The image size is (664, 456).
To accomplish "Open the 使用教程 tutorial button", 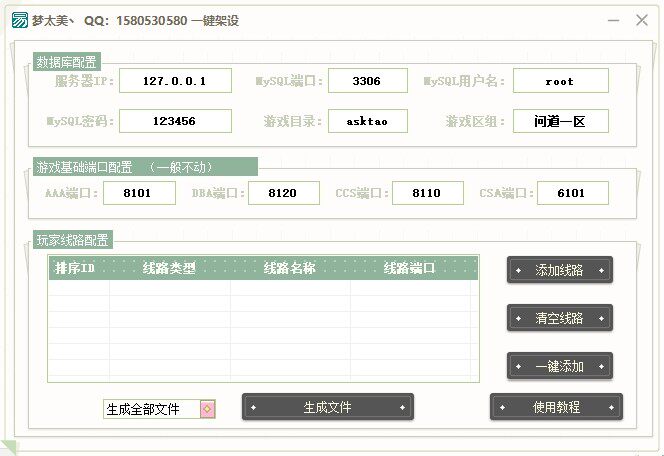I will 556,407.
